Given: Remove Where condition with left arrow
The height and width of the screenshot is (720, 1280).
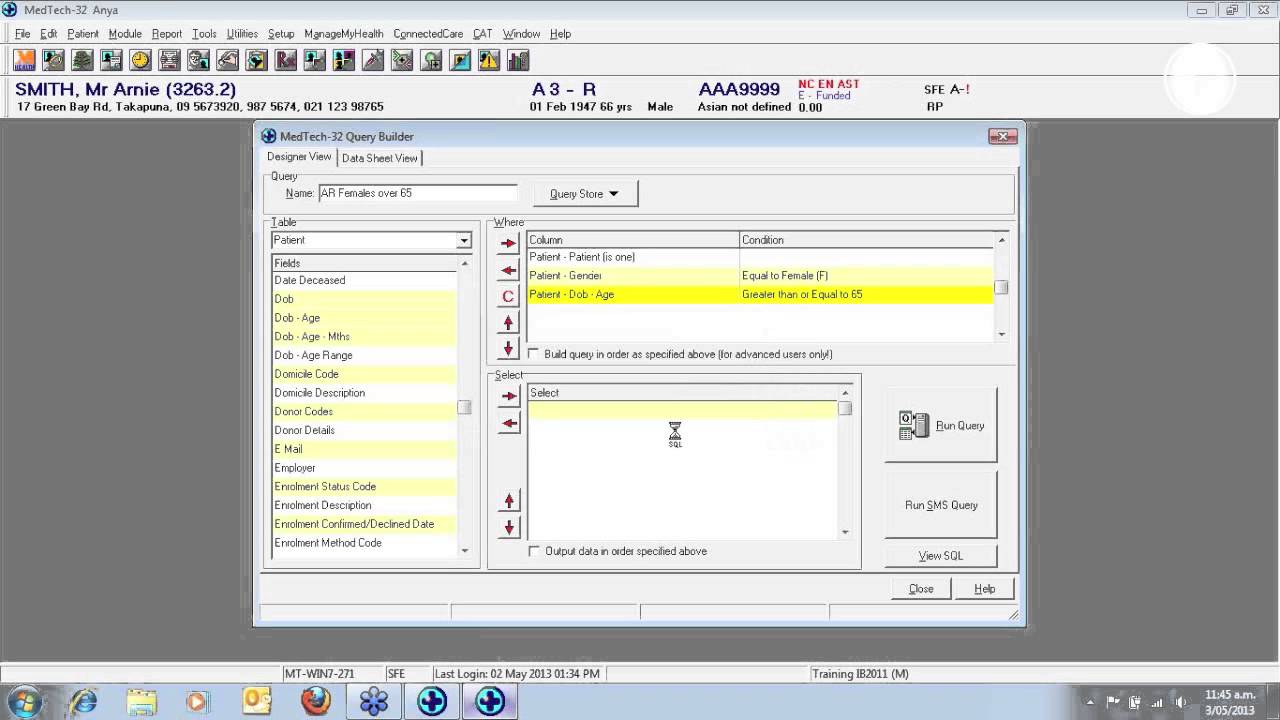Looking at the screenshot, I should [x=509, y=270].
